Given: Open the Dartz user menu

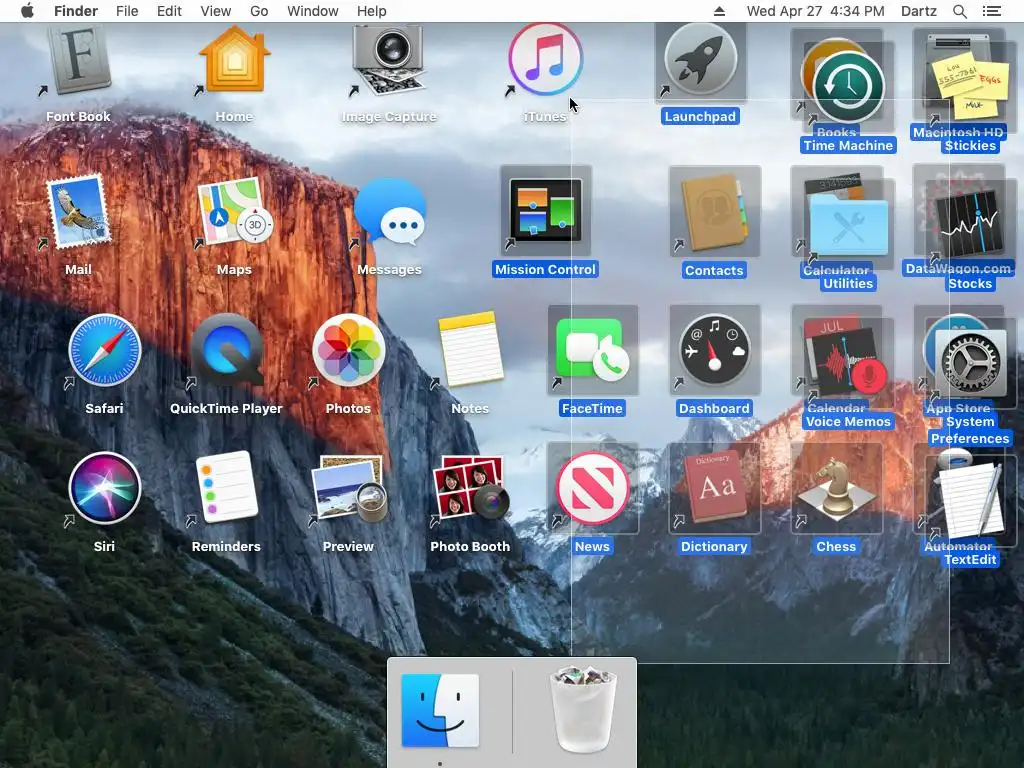Looking at the screenshot, I should 919,11.
